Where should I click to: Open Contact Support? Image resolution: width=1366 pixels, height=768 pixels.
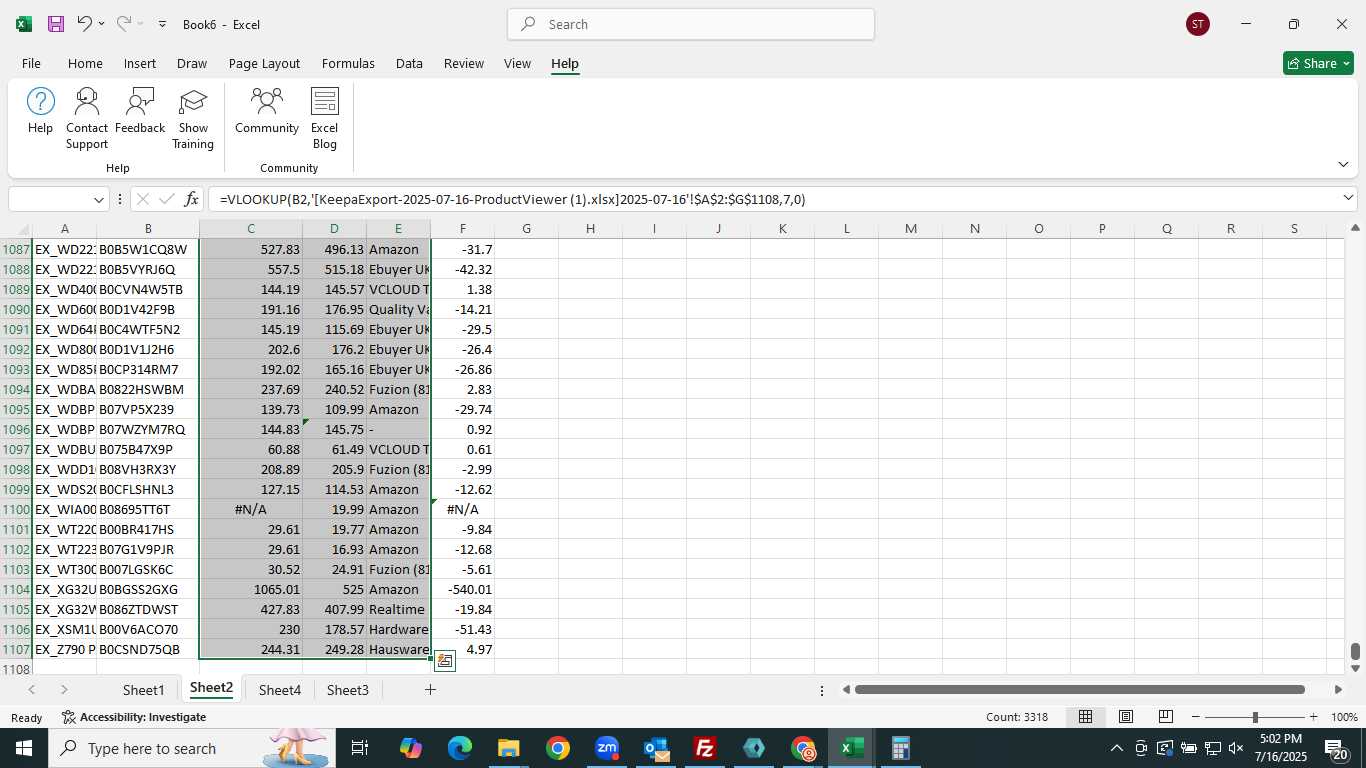[x=87, y=119]
